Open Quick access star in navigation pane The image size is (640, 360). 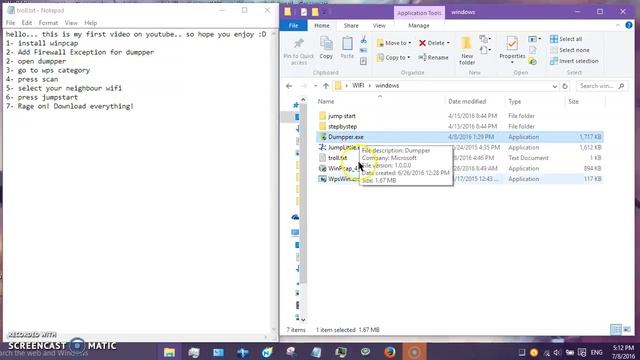(296, 105)
